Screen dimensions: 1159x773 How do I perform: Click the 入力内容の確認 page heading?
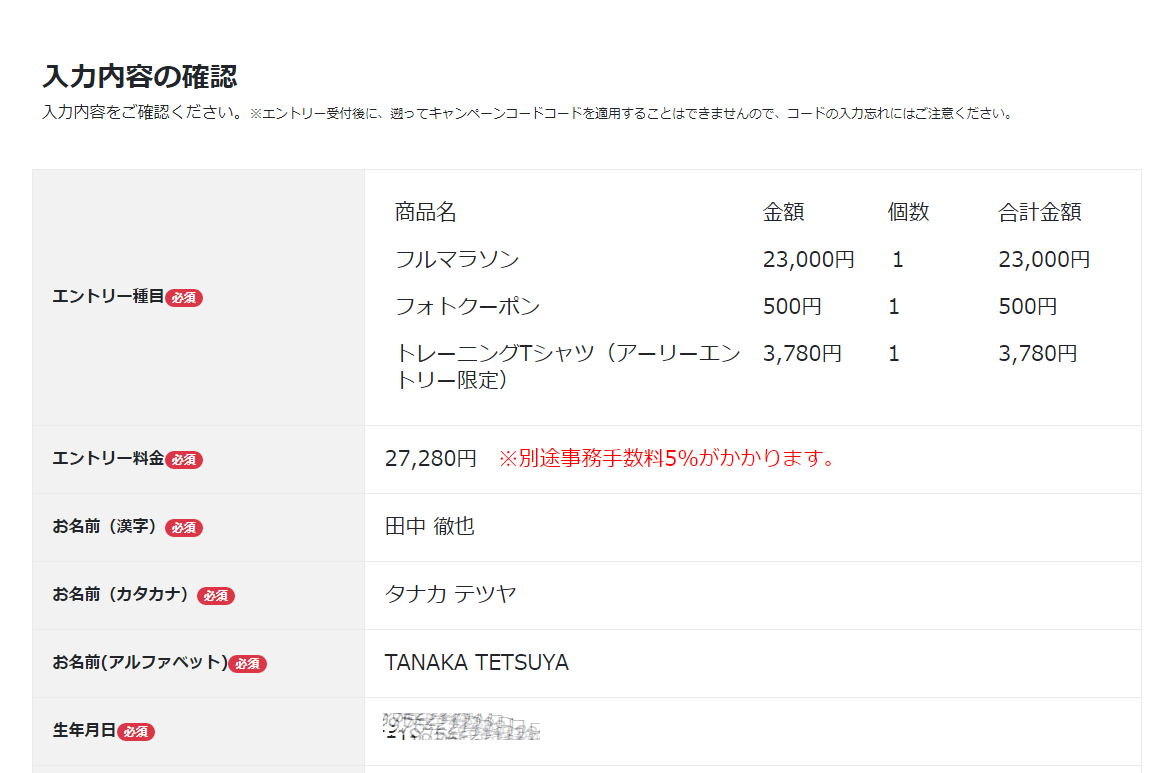click(139, 76)
